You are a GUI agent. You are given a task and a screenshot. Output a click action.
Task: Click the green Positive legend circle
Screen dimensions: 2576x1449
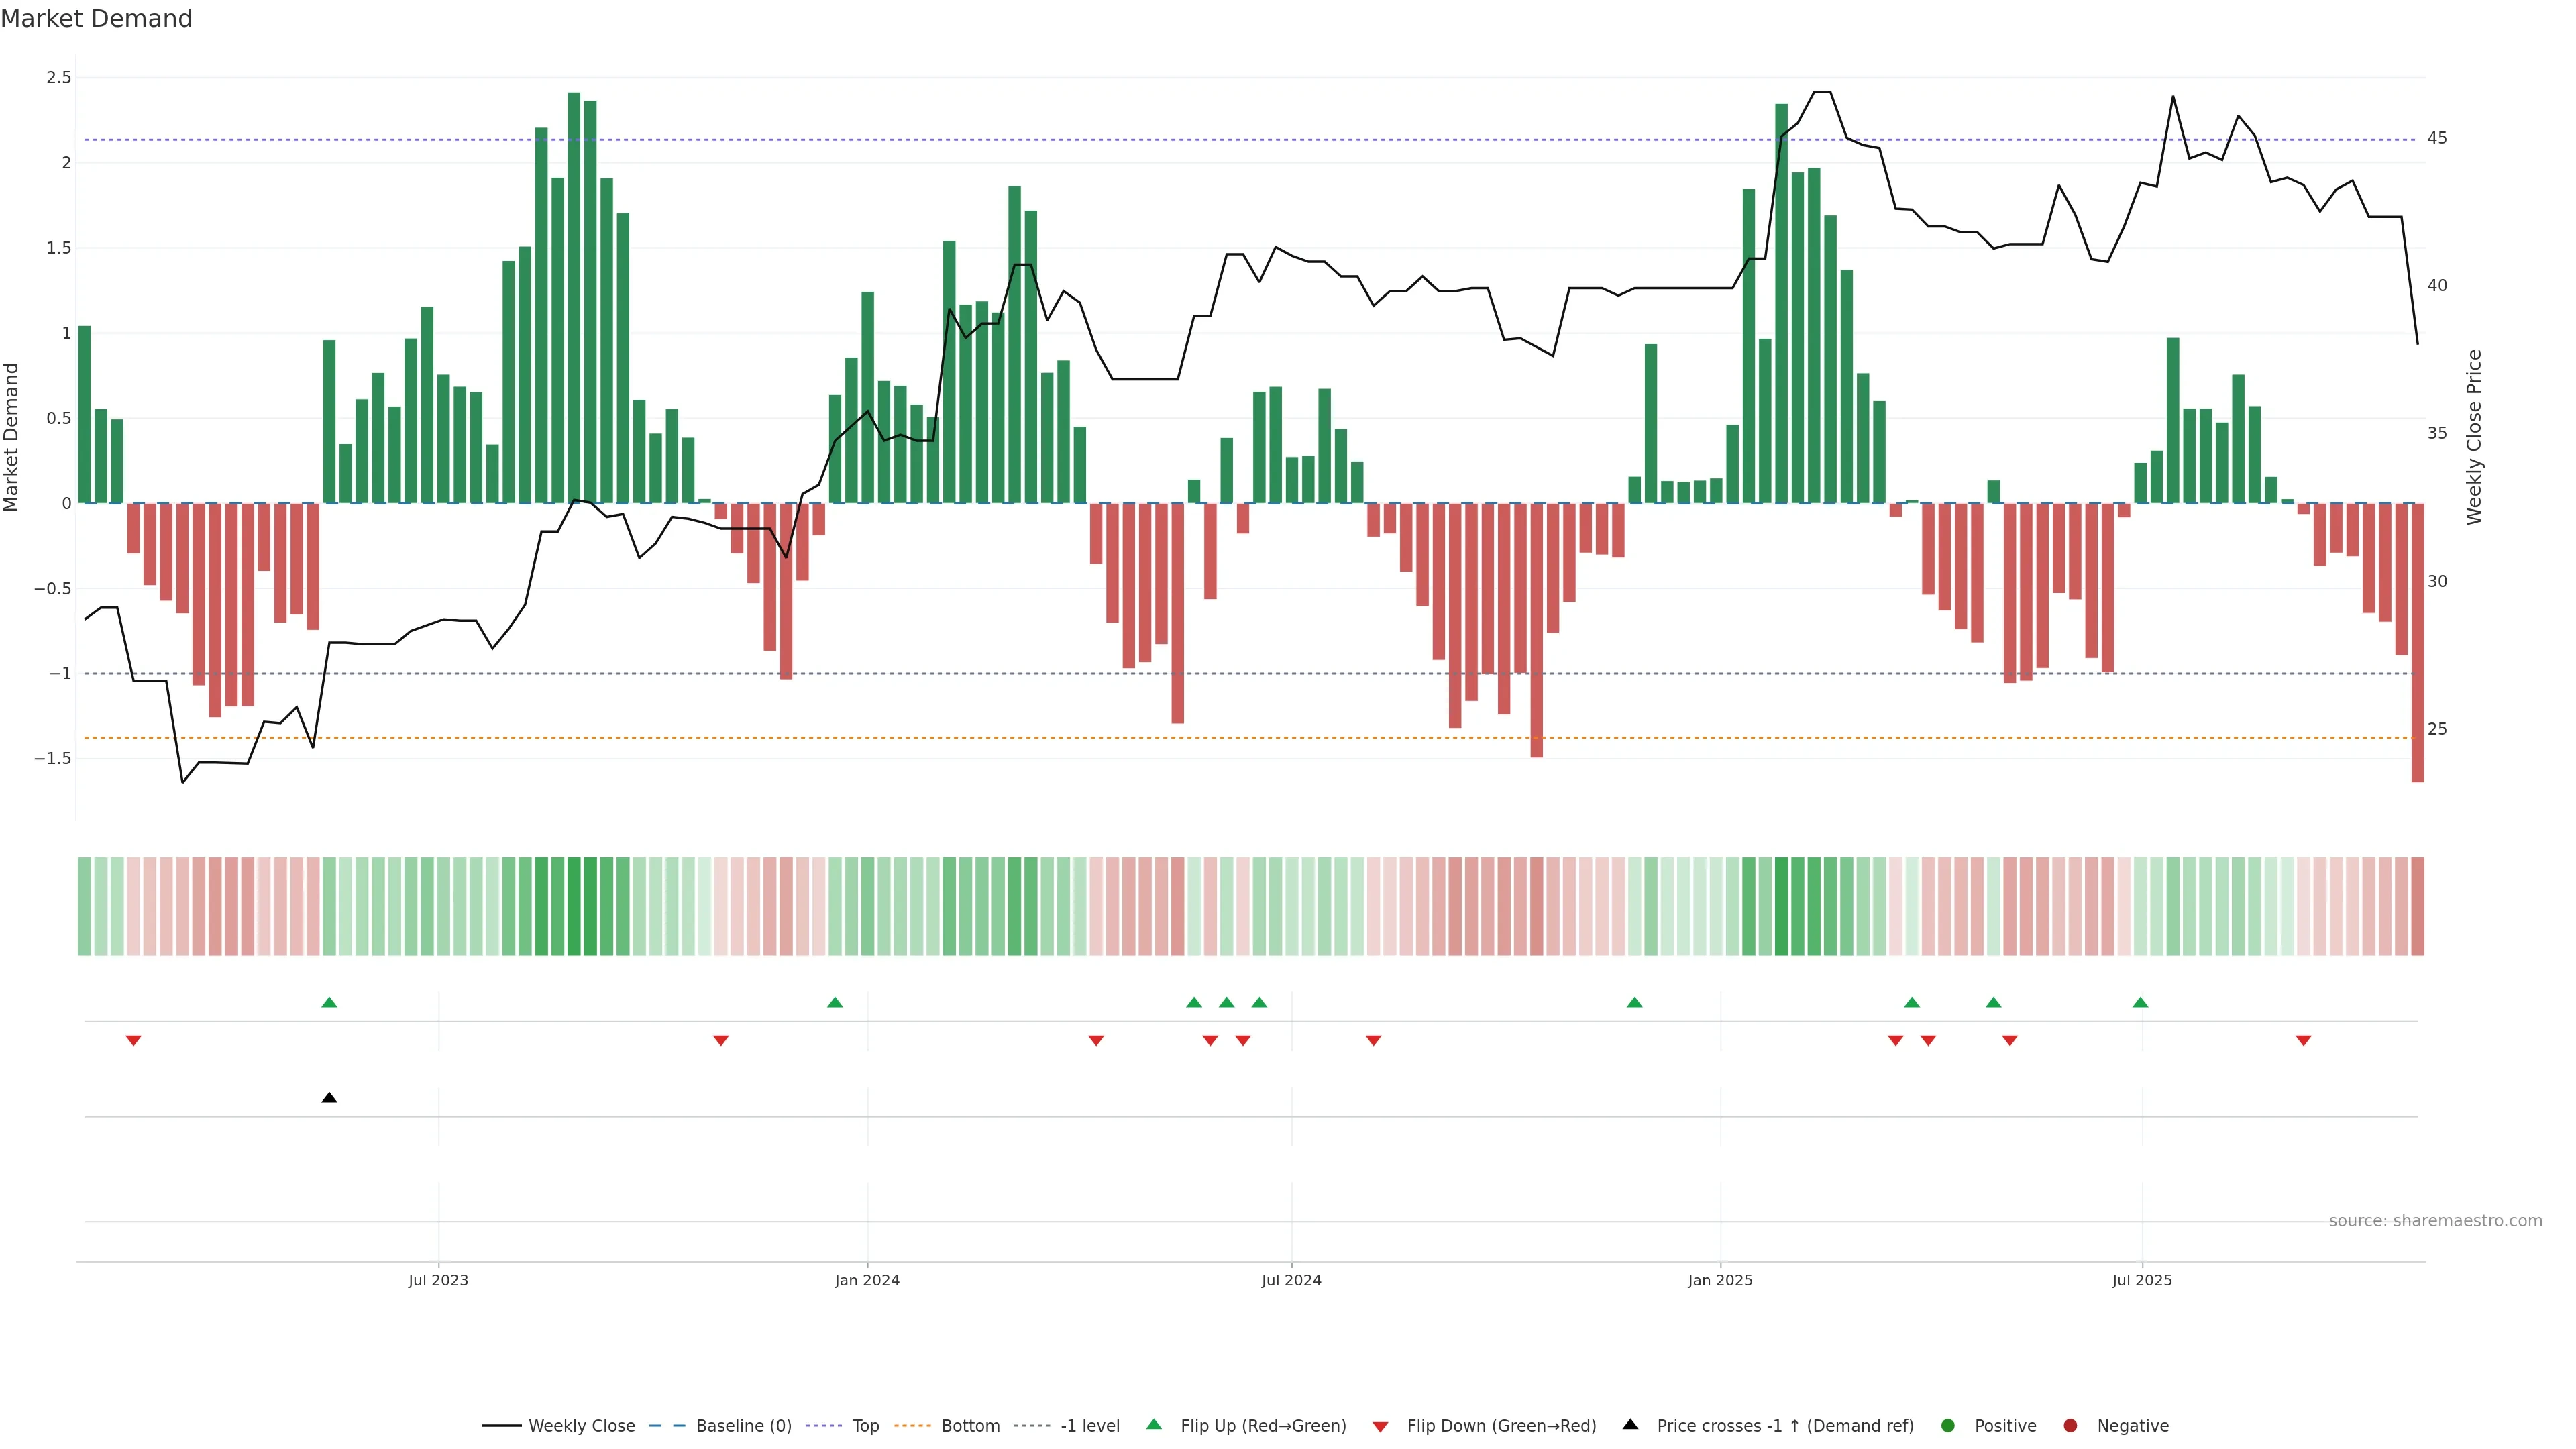(1947, 1425)
